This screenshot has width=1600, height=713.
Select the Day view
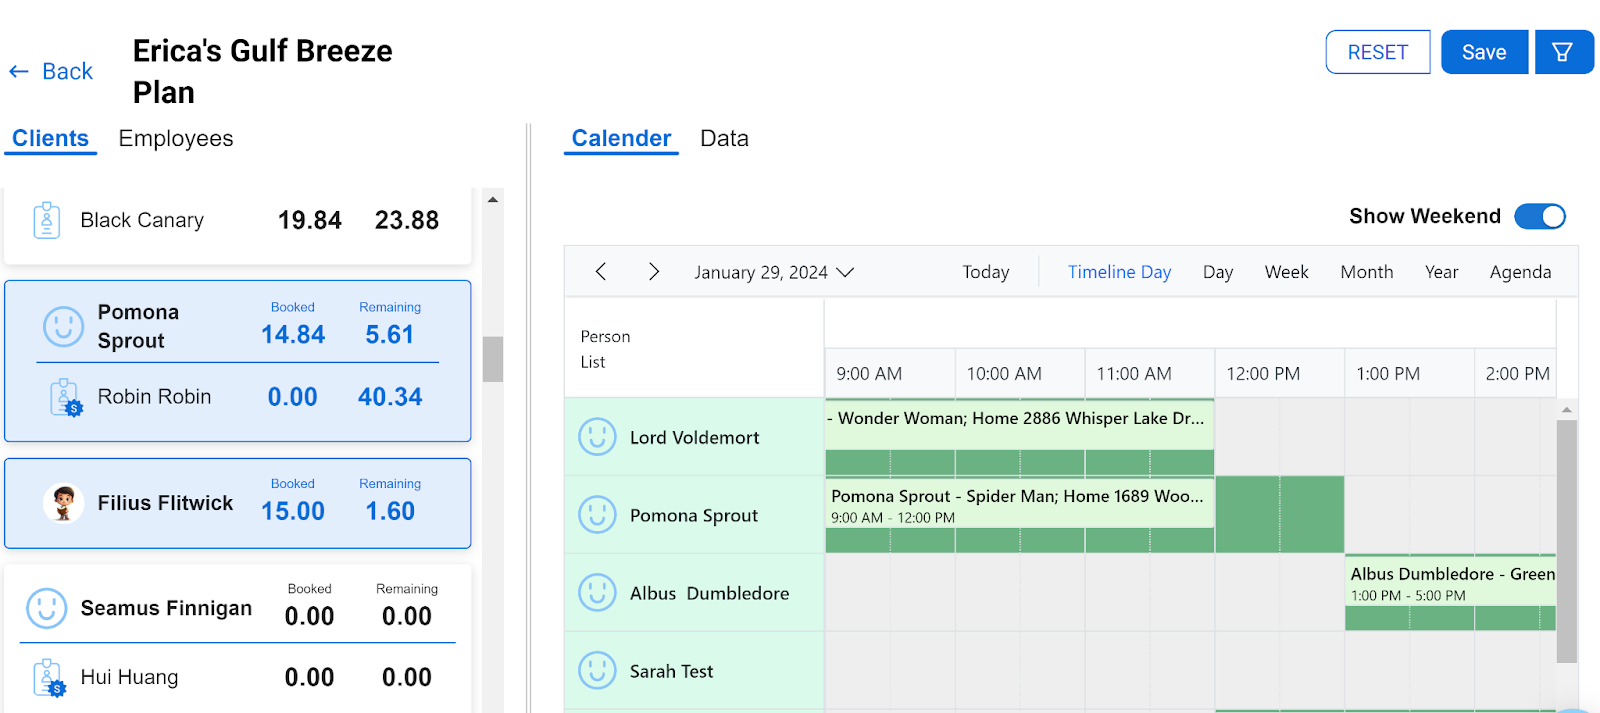(x=1218, y=272)
